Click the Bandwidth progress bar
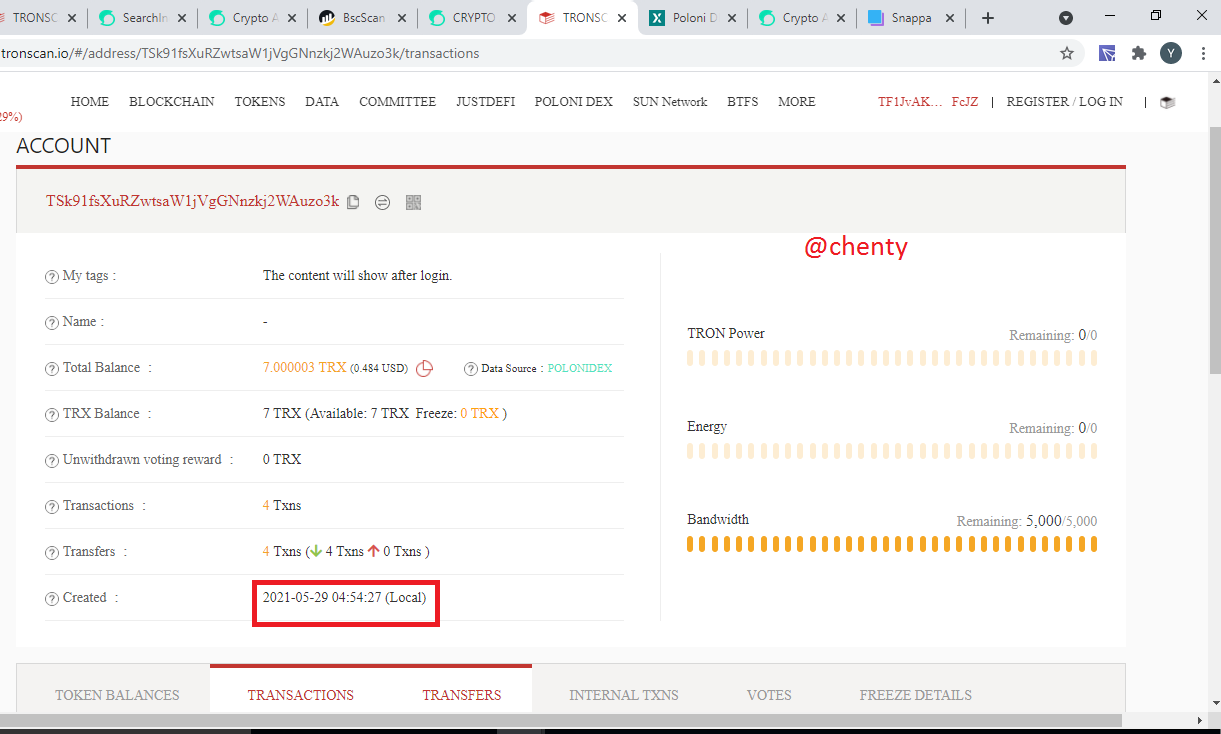Image resolution: width=1221 pixels, height=734 pixels. pos(892,545)
